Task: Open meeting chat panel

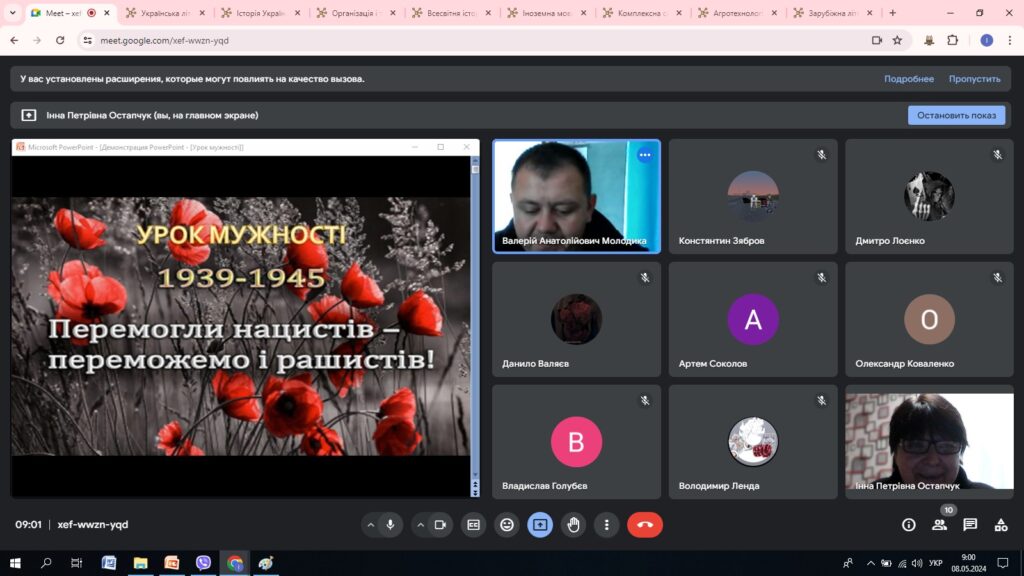Action: [x=970, y=525]
